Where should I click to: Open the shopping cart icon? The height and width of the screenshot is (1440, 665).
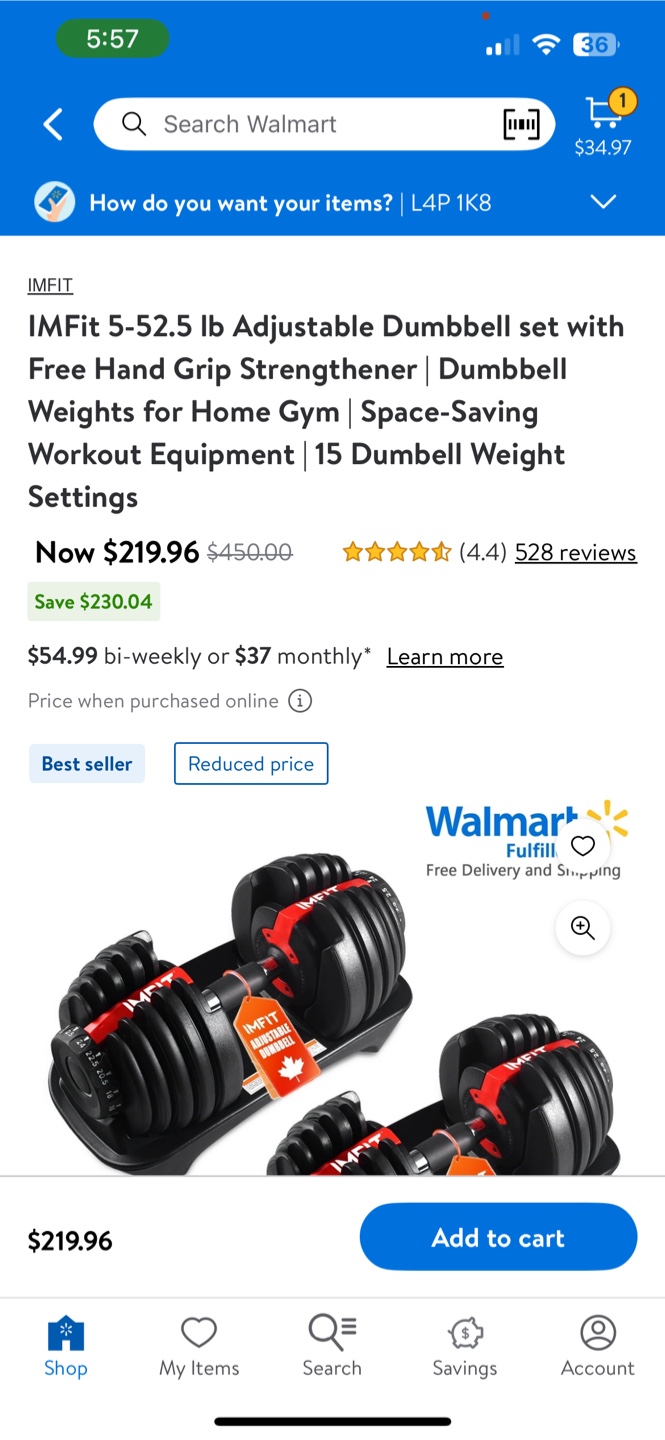click(x=603, y=112)
